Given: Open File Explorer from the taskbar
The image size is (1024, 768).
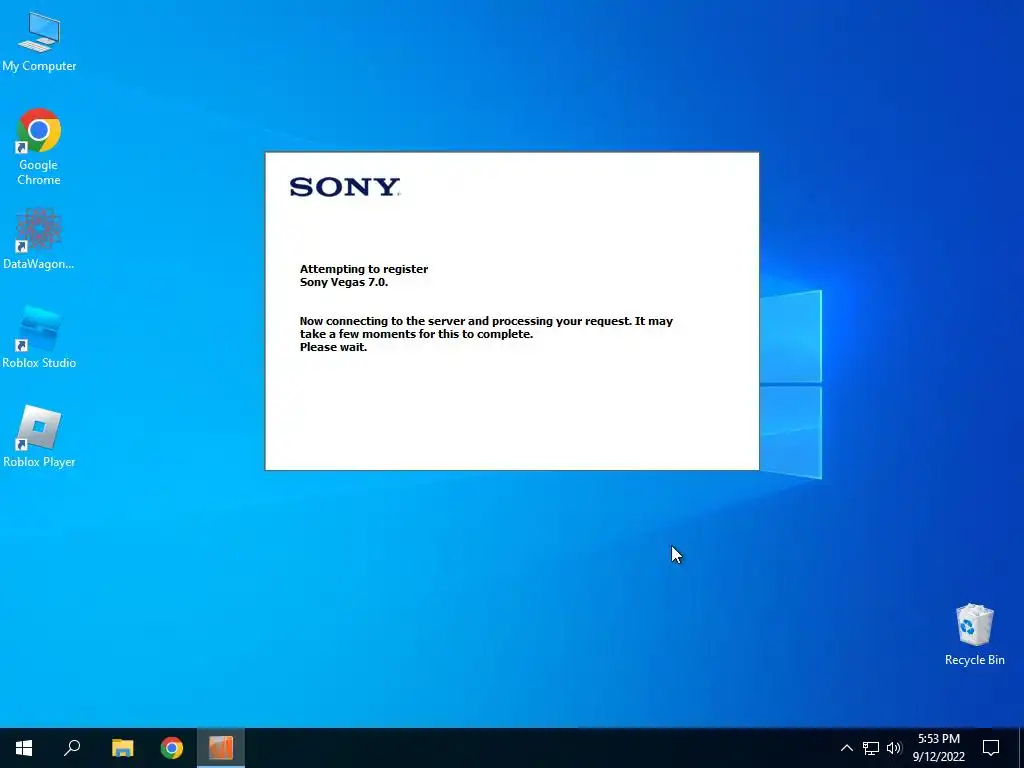Looking at the screenshot, I should point(122,748).
